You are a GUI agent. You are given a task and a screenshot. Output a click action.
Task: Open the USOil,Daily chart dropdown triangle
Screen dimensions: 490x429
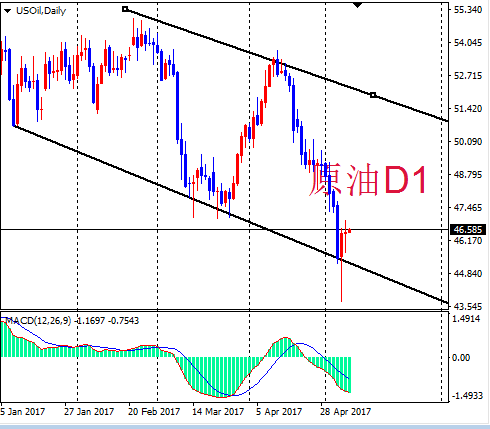(x=7, y=11)
